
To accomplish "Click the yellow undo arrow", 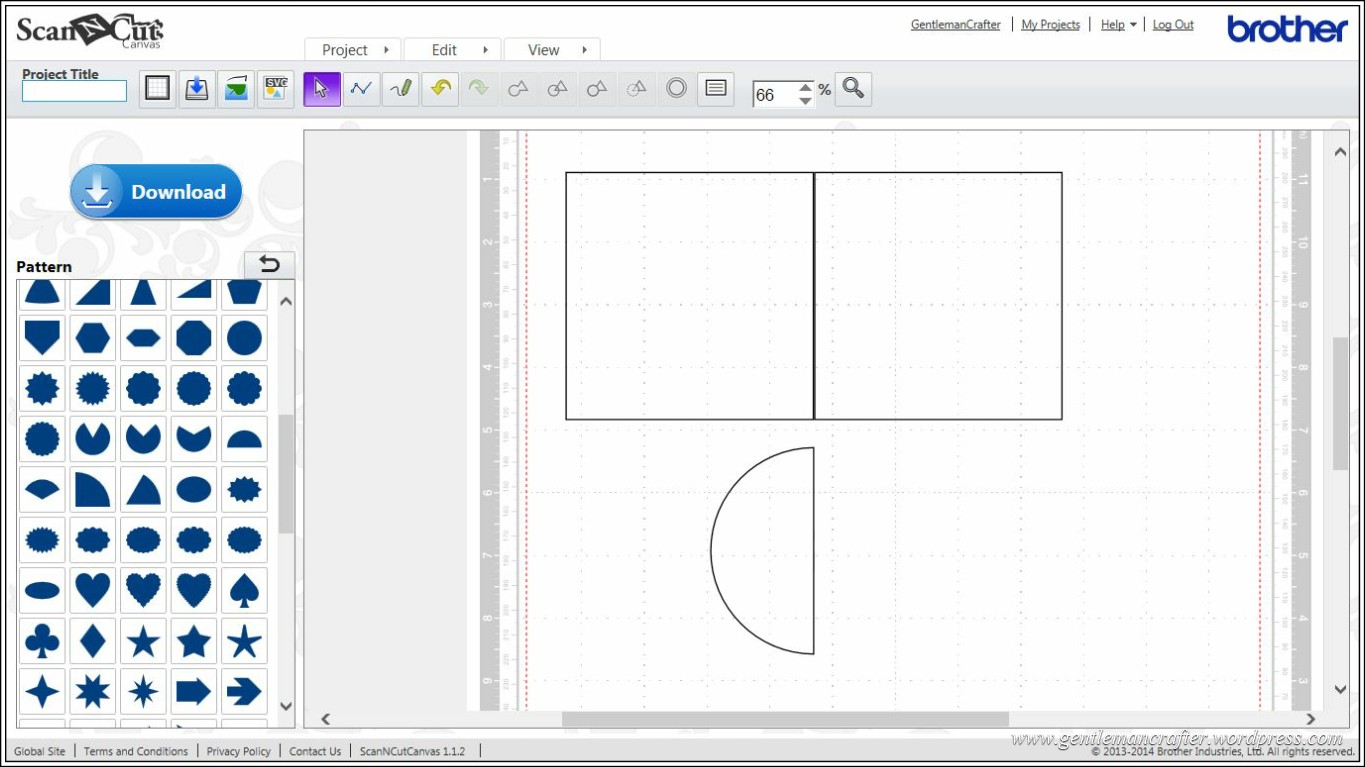I will 440,89.
